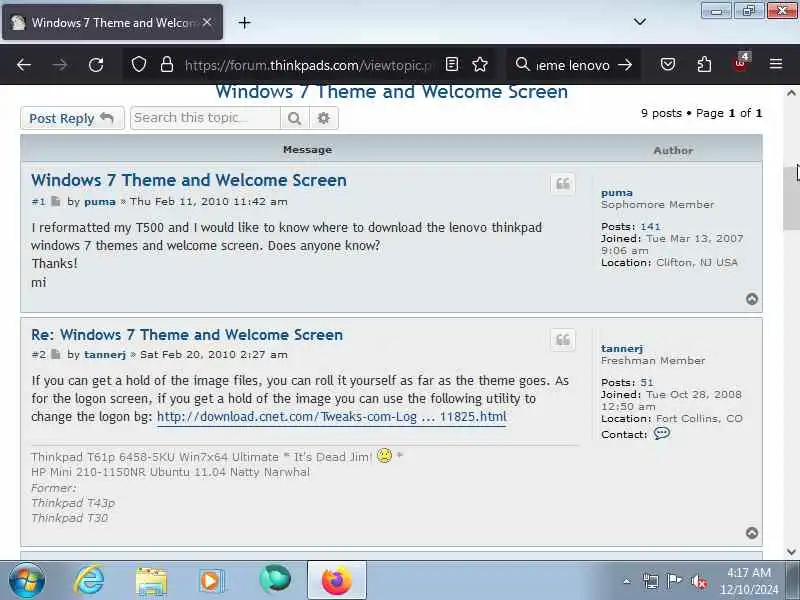Screen dimensions: 800x600
Task: Open the Windows Start menu
Action: [27, 580]
